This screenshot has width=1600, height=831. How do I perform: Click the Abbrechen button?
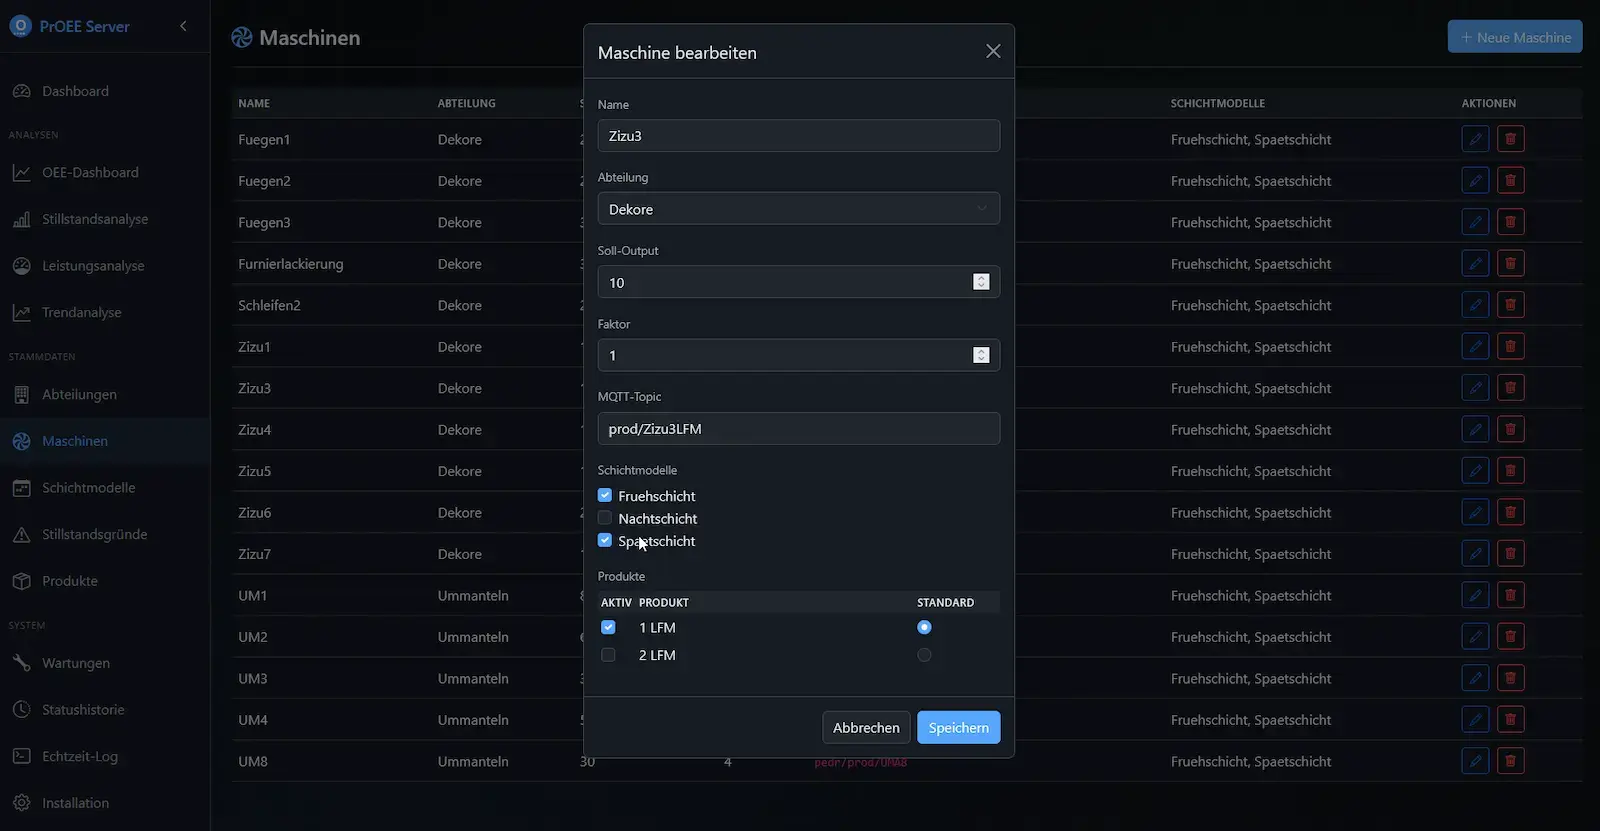[866, 727]
